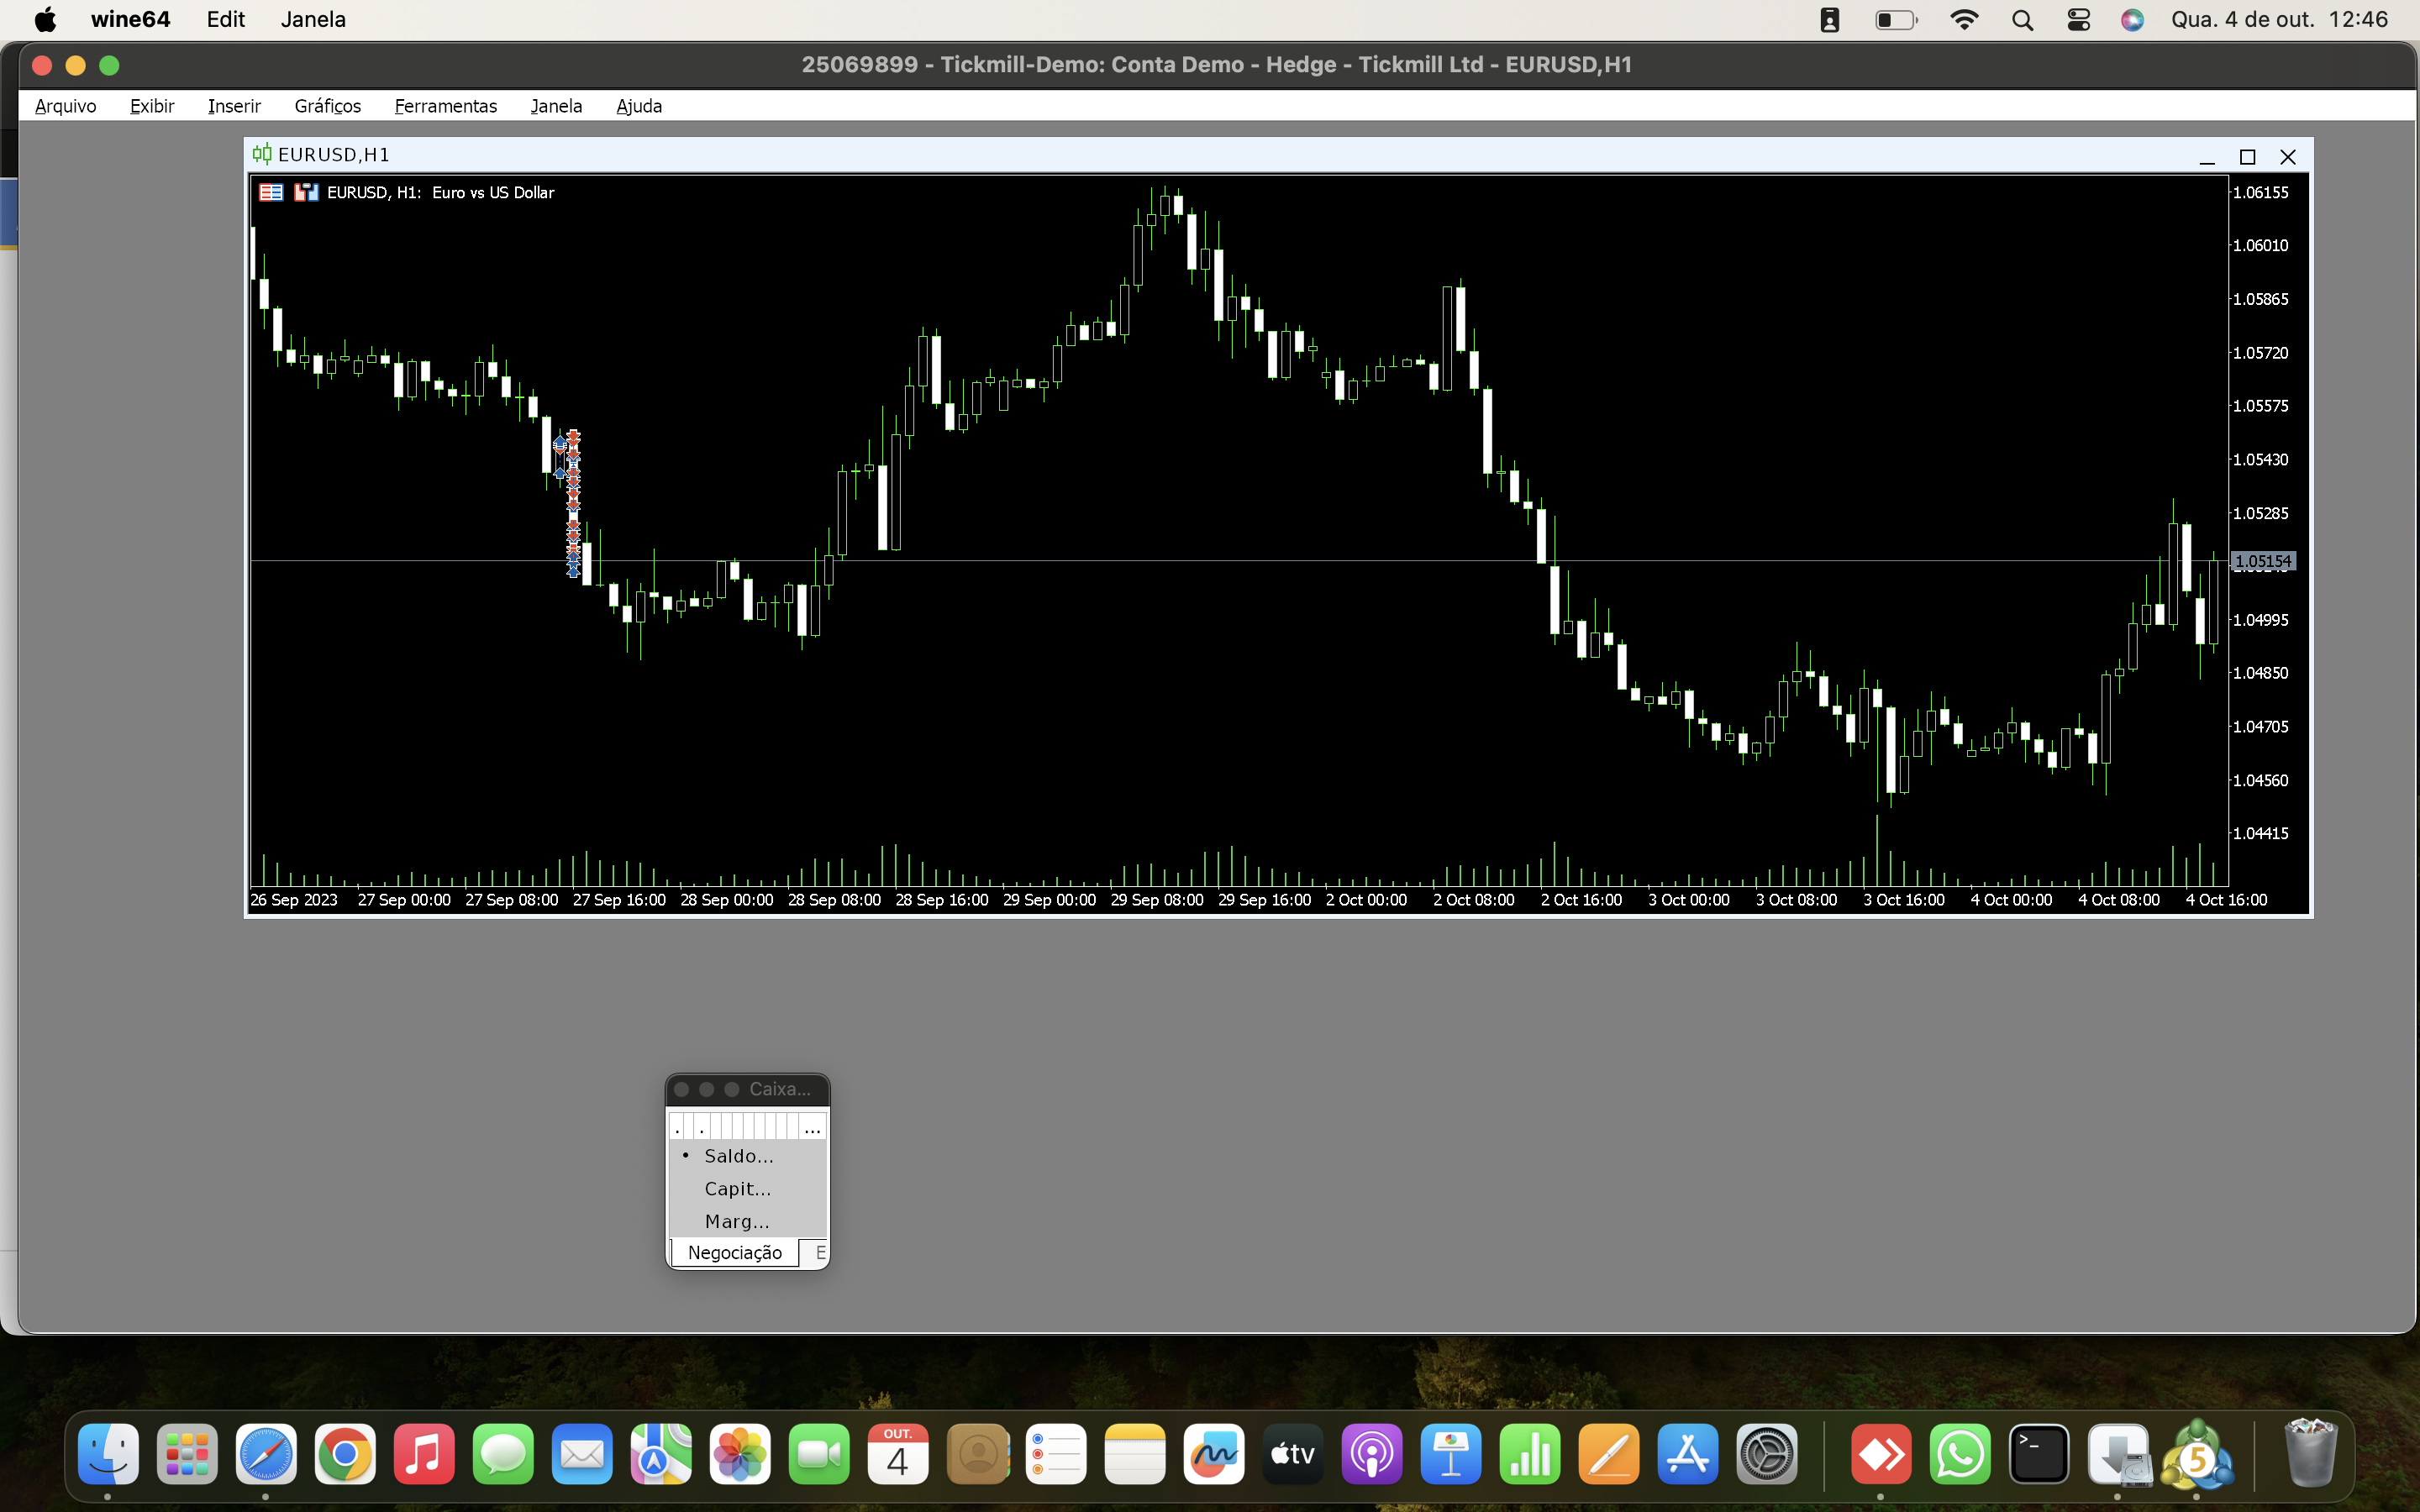This screenshot has height=1512, width=2420.
Task: Select the Capit... row in toolbox
Action: (738, 1189)
